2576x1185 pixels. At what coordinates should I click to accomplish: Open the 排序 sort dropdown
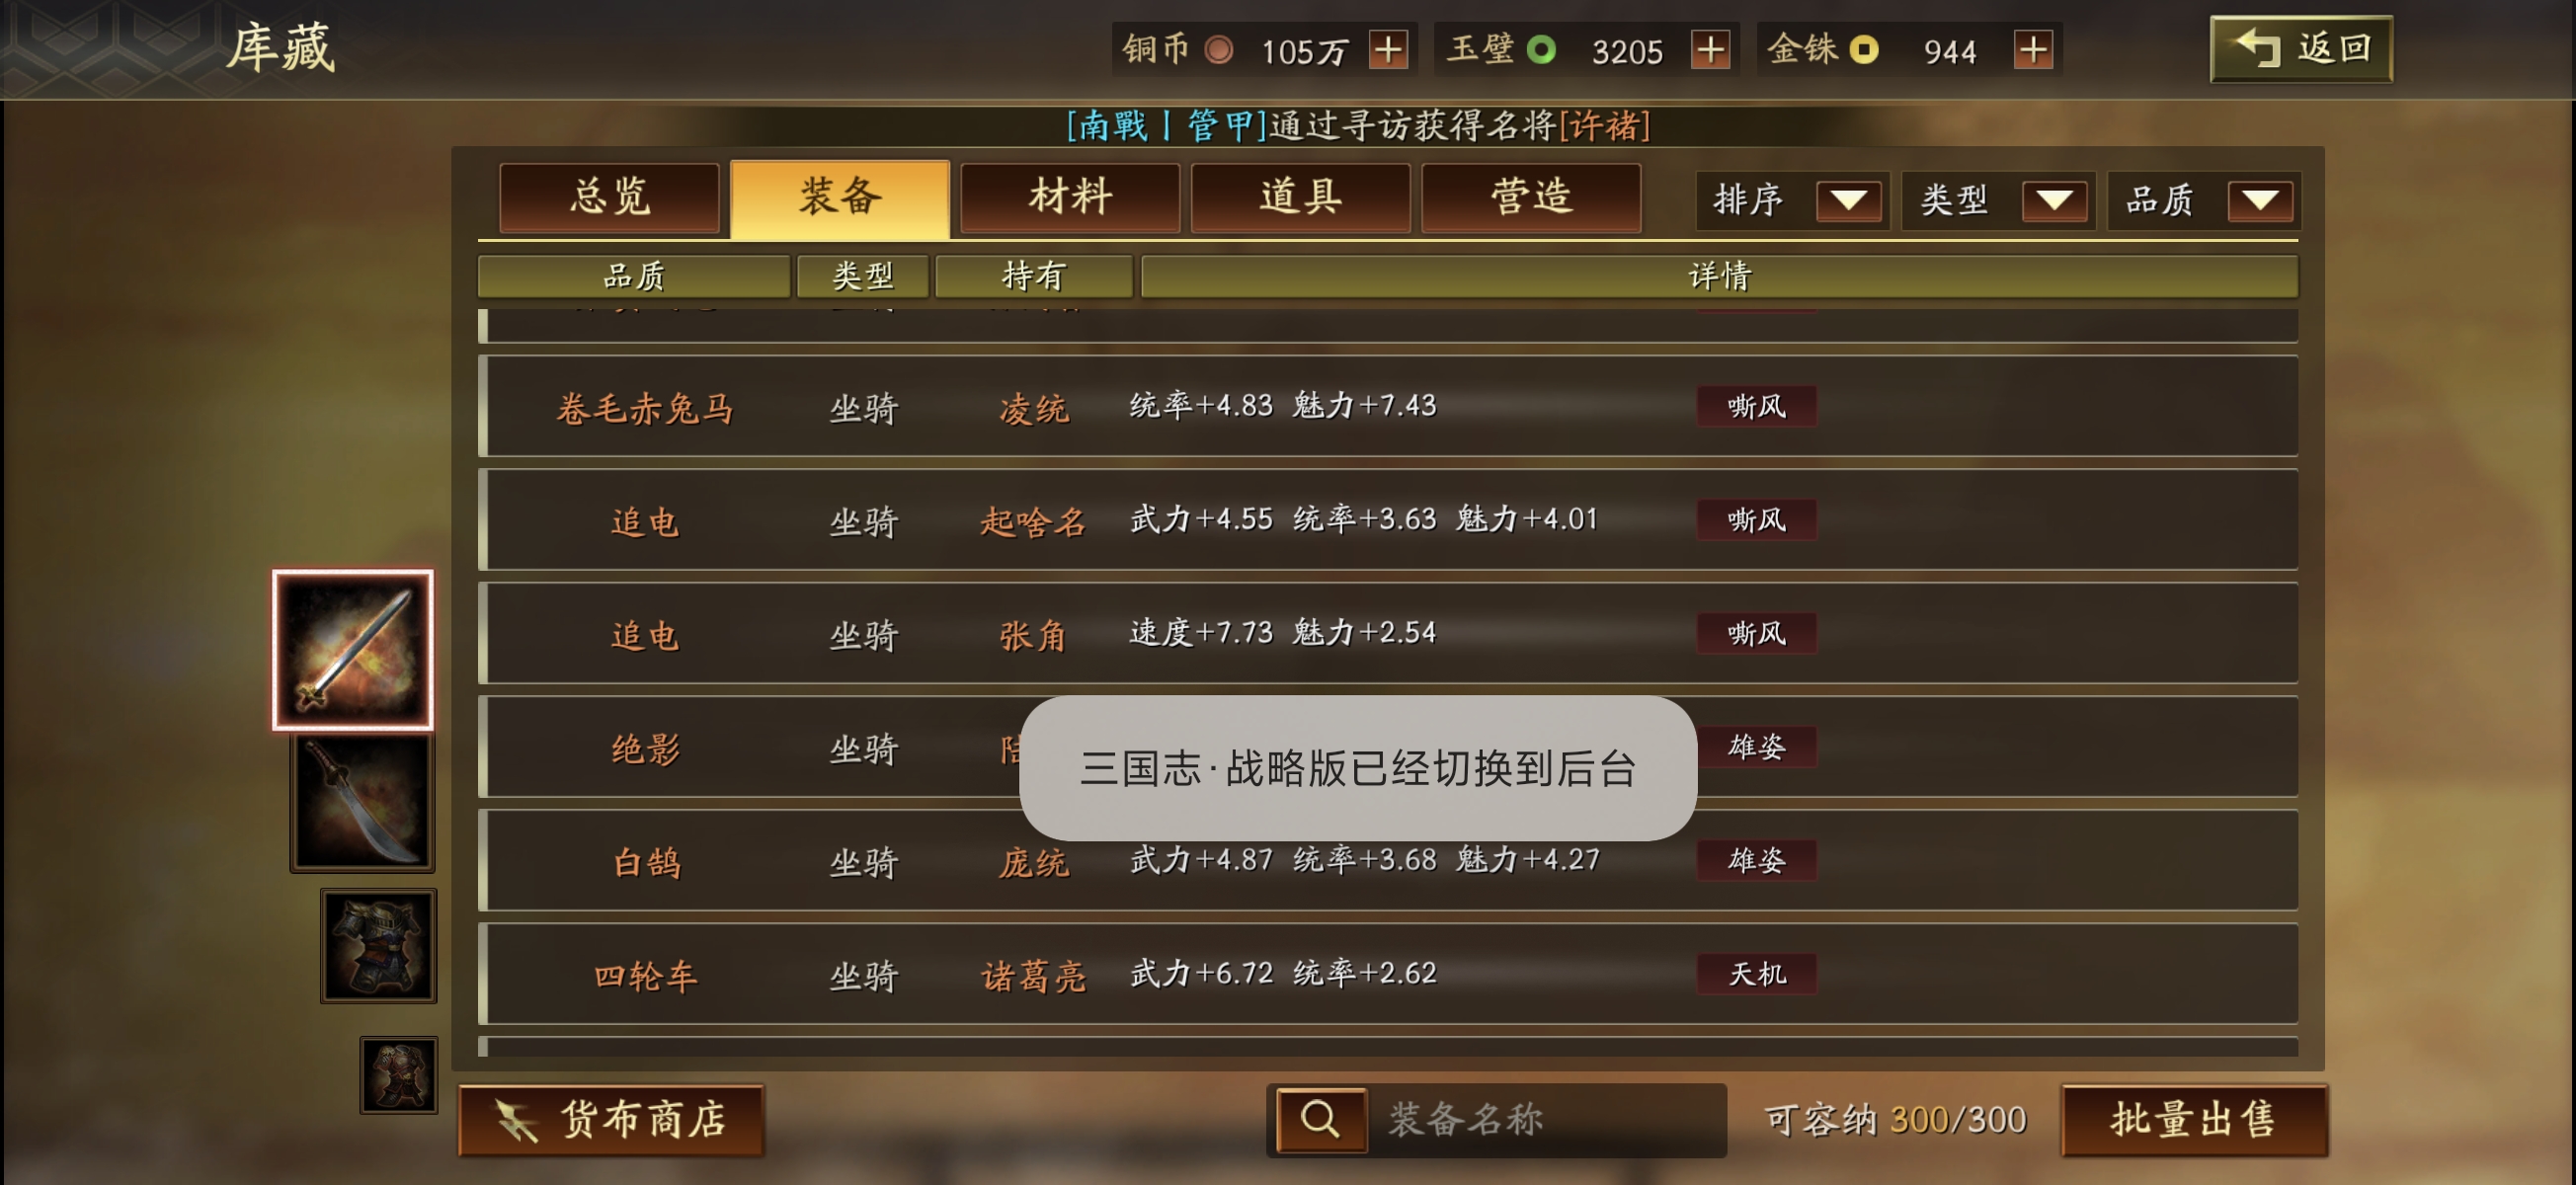pyautogui.click(x=1792, y=200)
